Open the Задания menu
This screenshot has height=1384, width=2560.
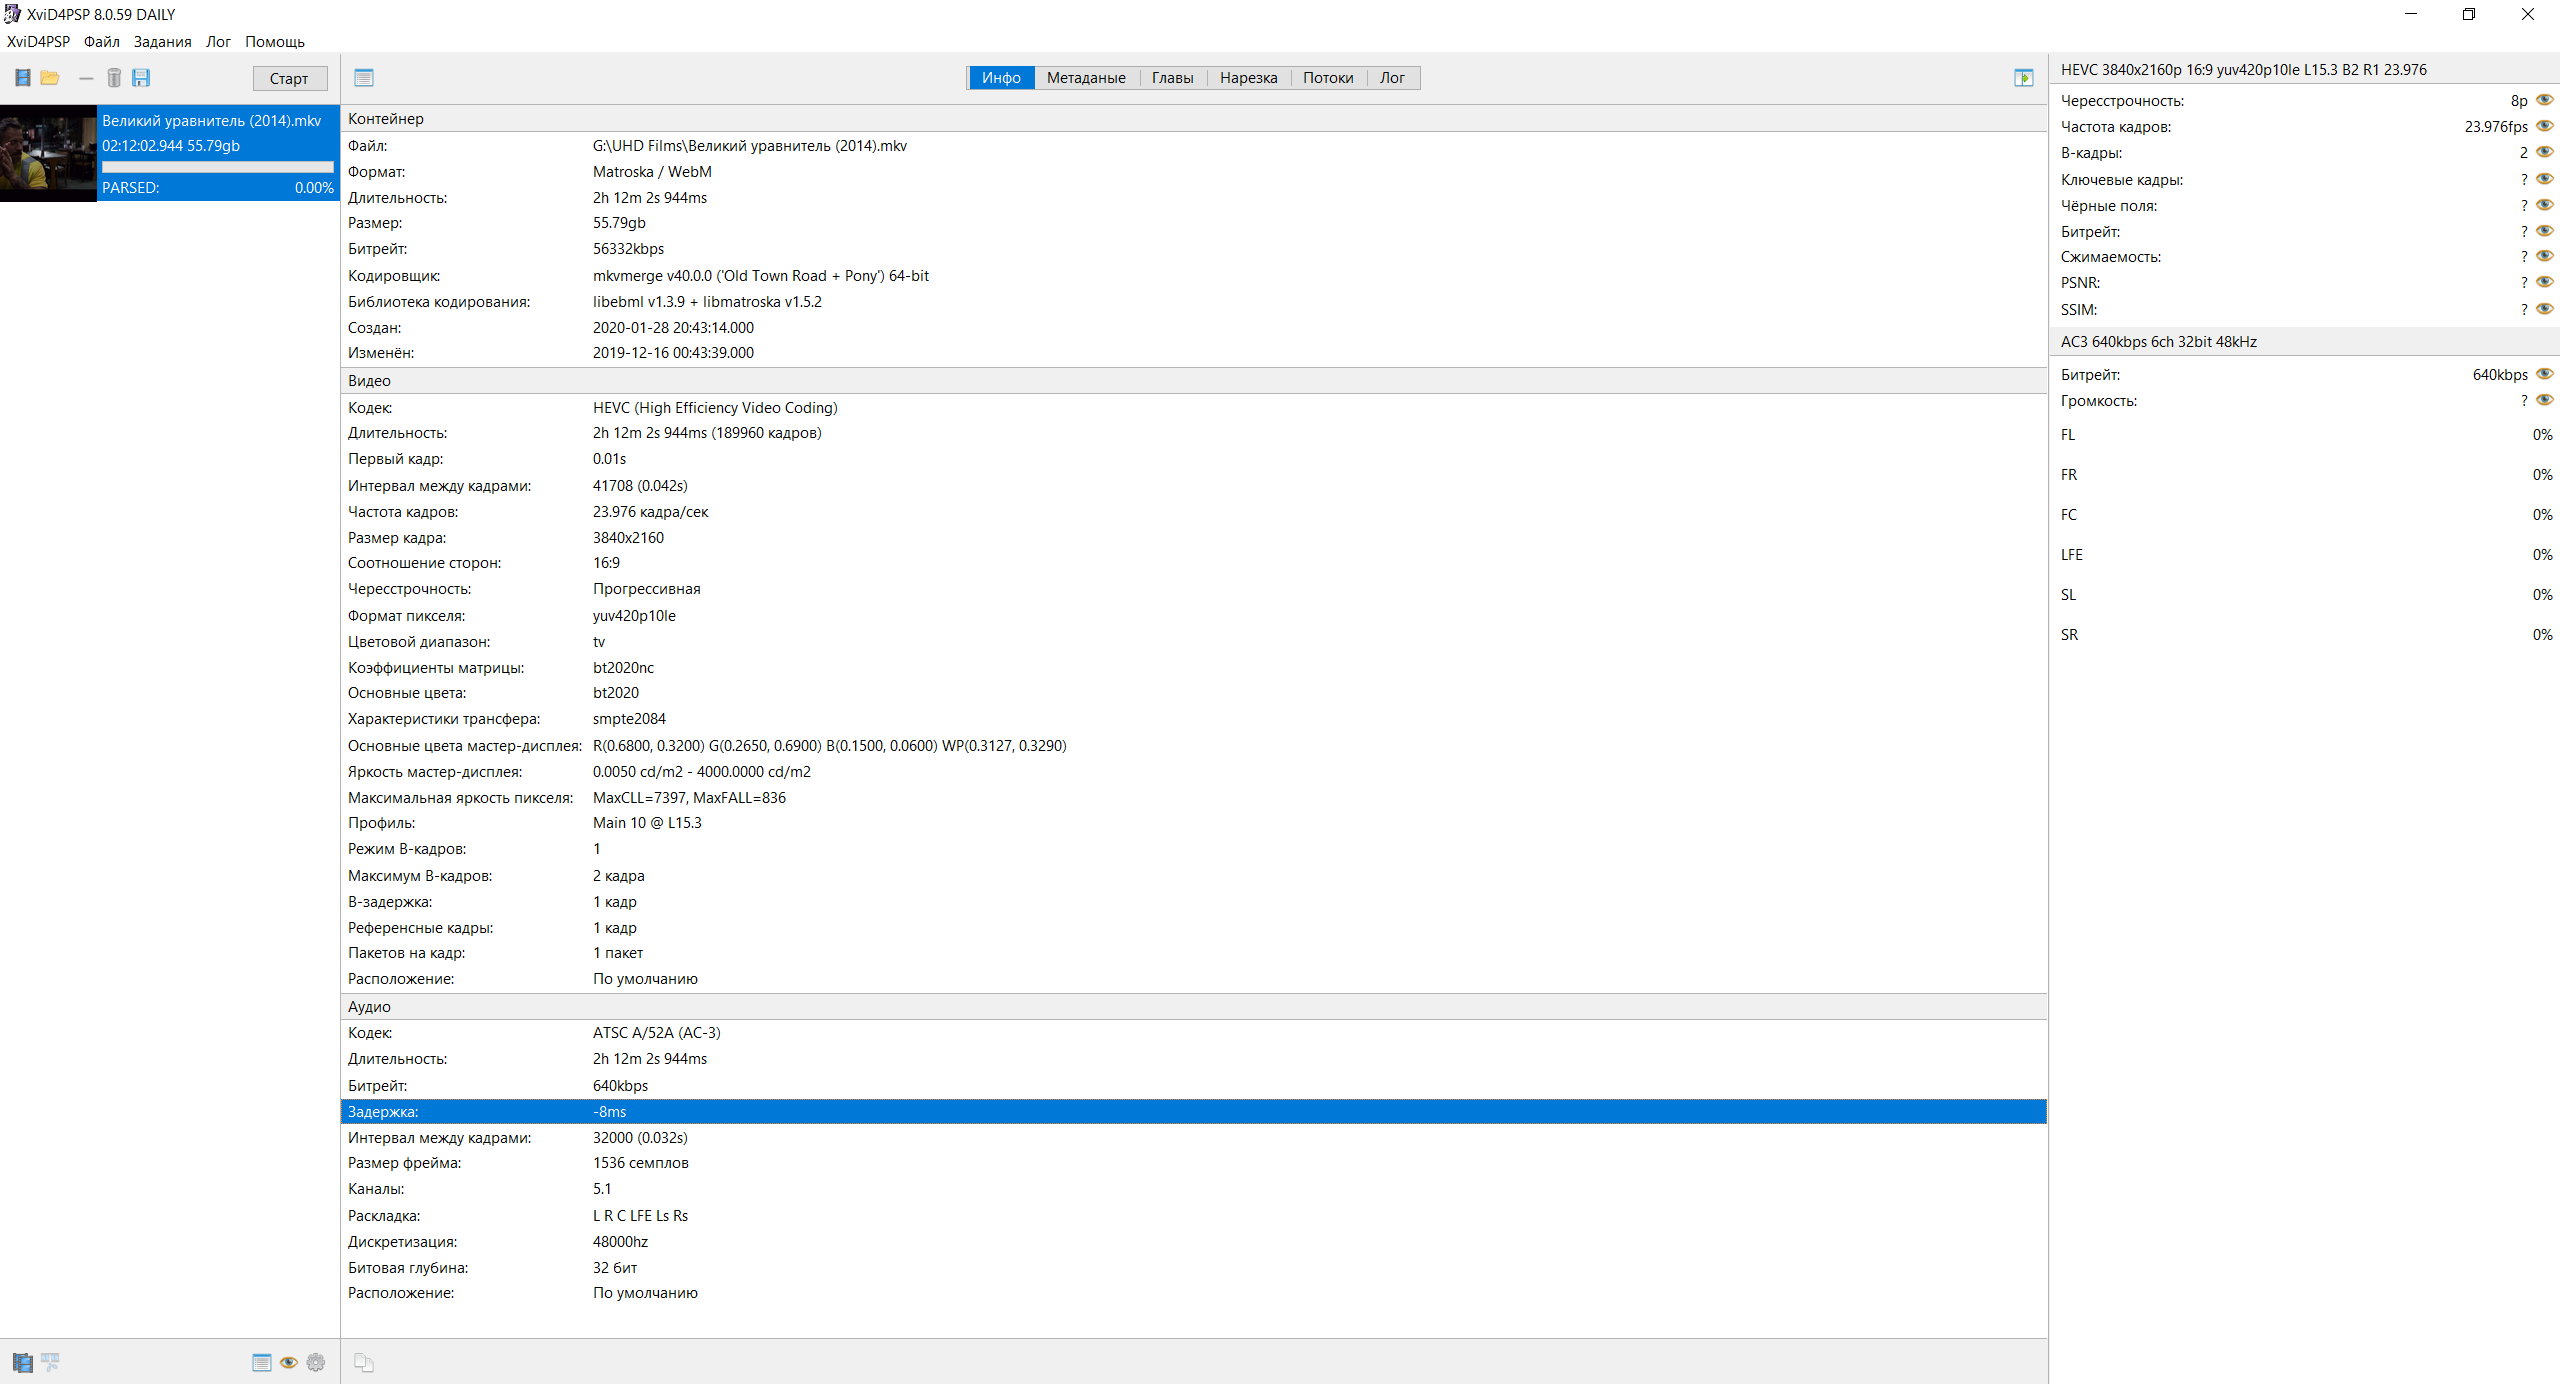pyautogui.click(x=162, y=42)
